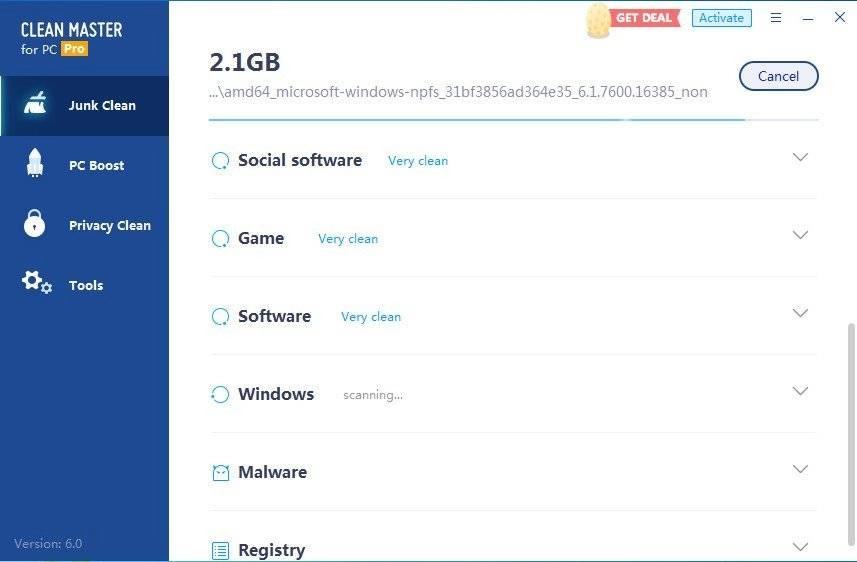The width and height of the screenshot is (857, 562).
Task: Click the GET DEAL banner
Action: 644,17
